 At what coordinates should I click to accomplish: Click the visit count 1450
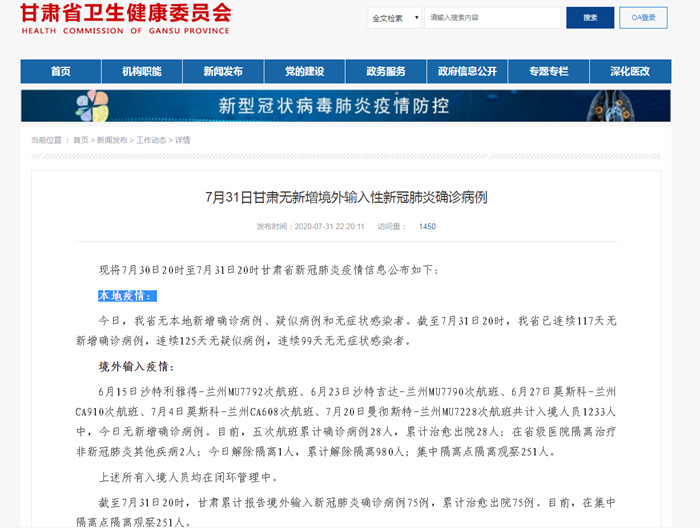coord(427,226)
